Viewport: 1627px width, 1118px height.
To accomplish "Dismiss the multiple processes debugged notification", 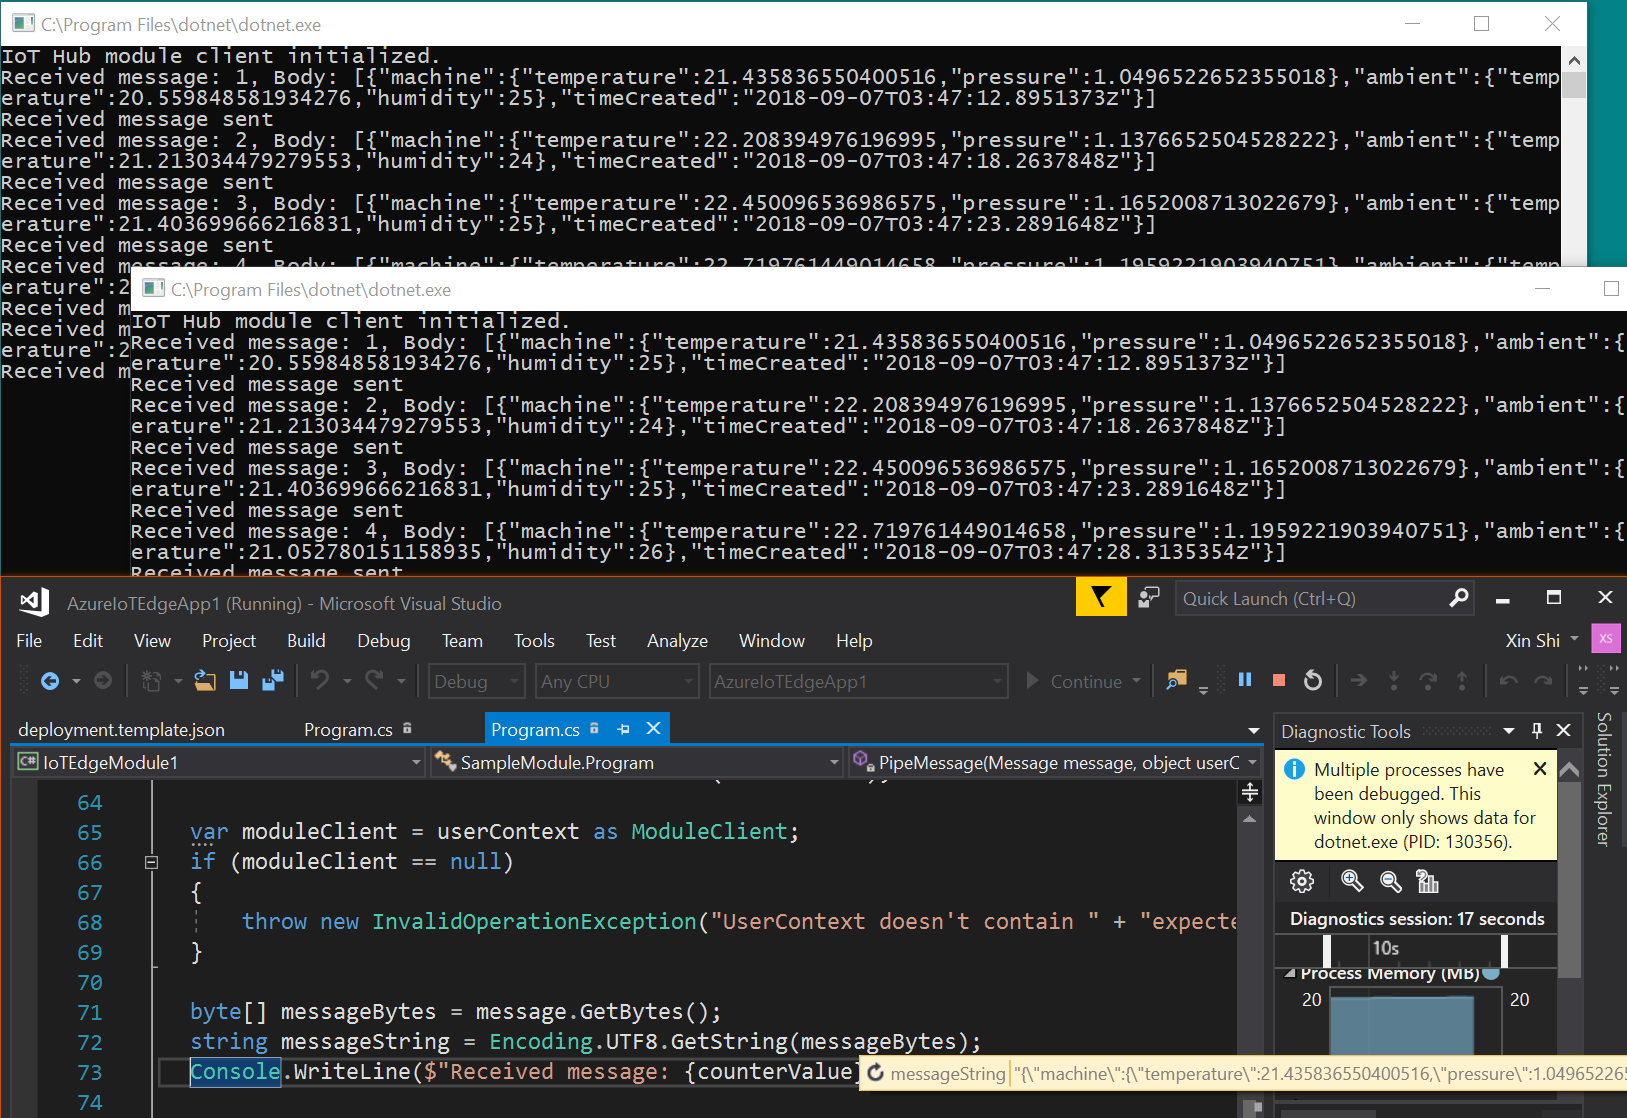I will [x=1540, y=769].
